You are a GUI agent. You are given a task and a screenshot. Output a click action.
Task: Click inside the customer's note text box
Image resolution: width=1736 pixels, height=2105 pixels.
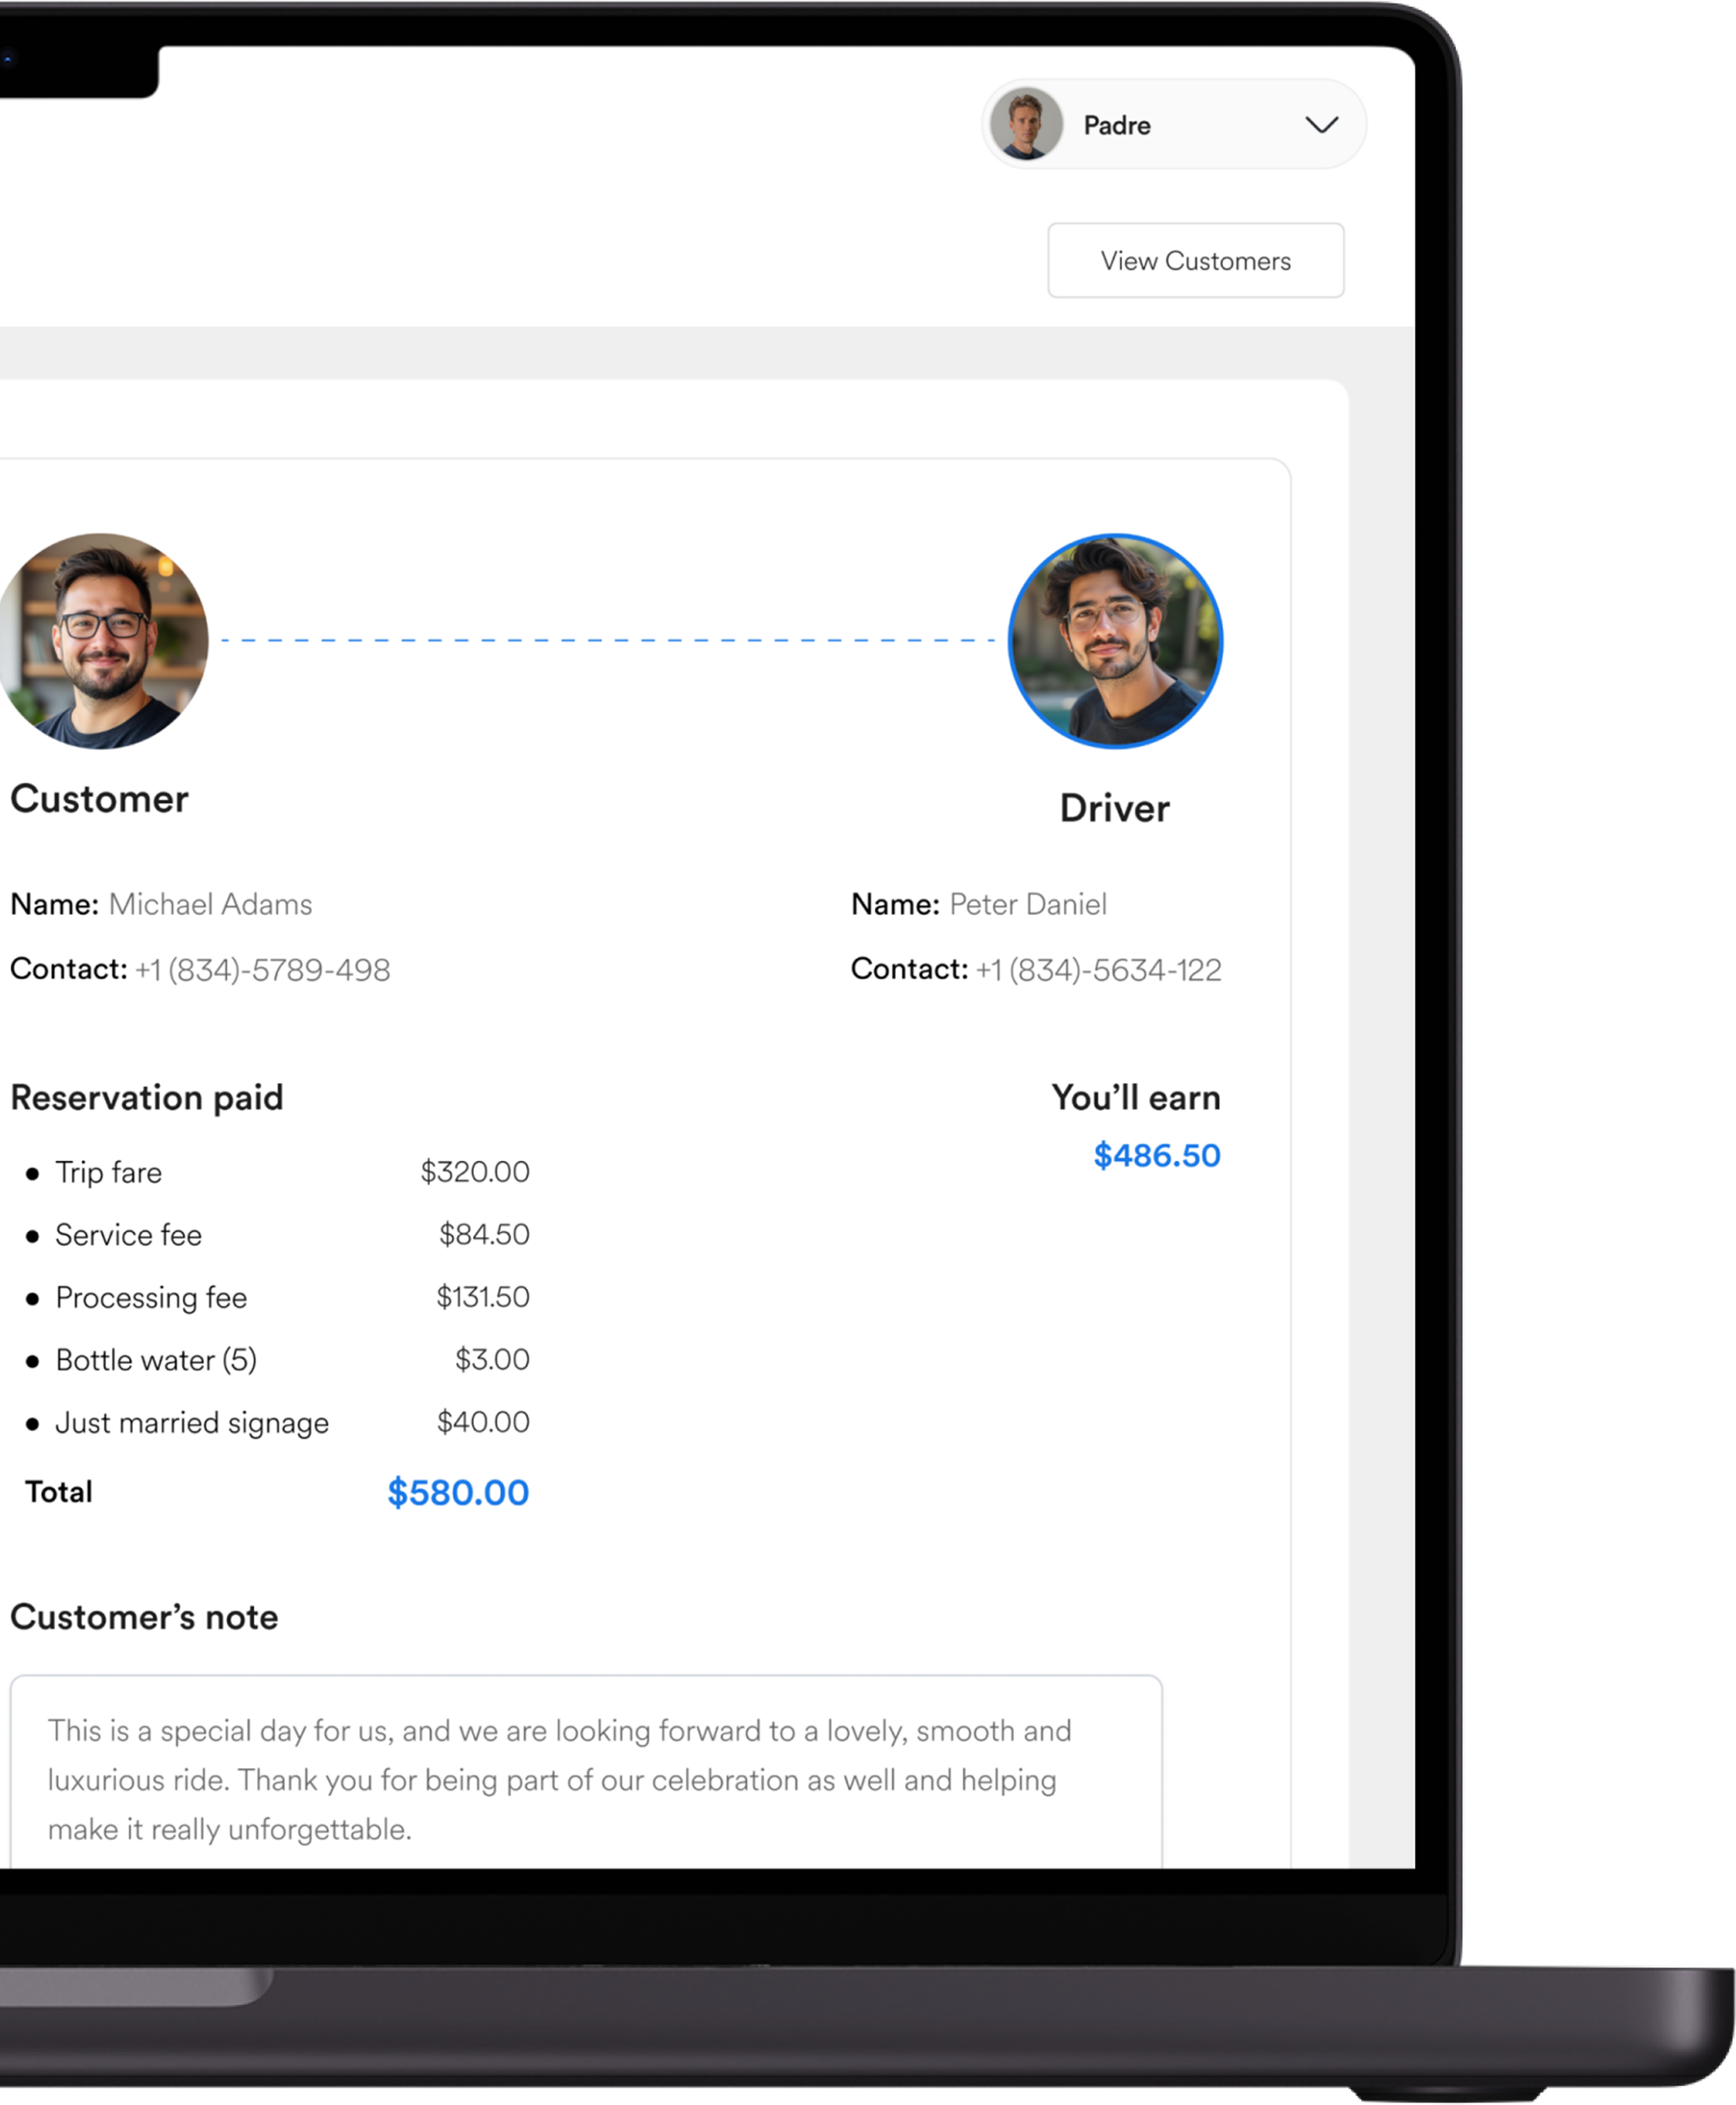tap(586, 1771)
